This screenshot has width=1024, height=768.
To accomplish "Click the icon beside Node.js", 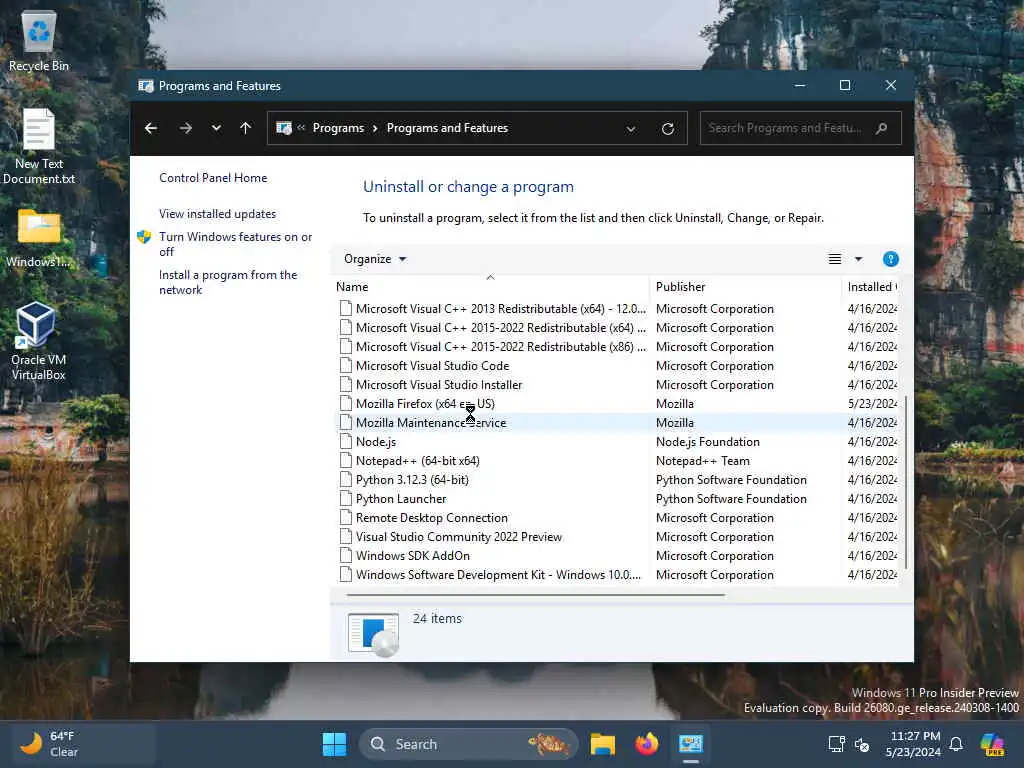I will point(345,441).
